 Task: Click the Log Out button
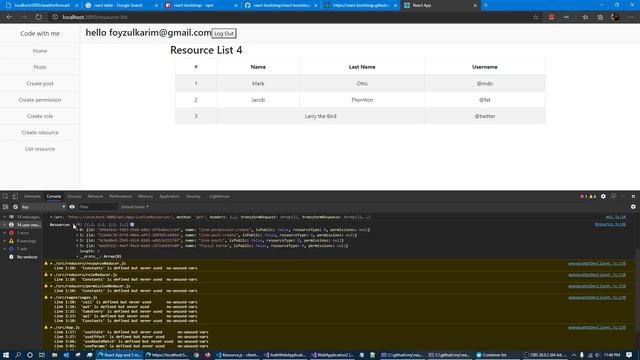tap(224, 33)
